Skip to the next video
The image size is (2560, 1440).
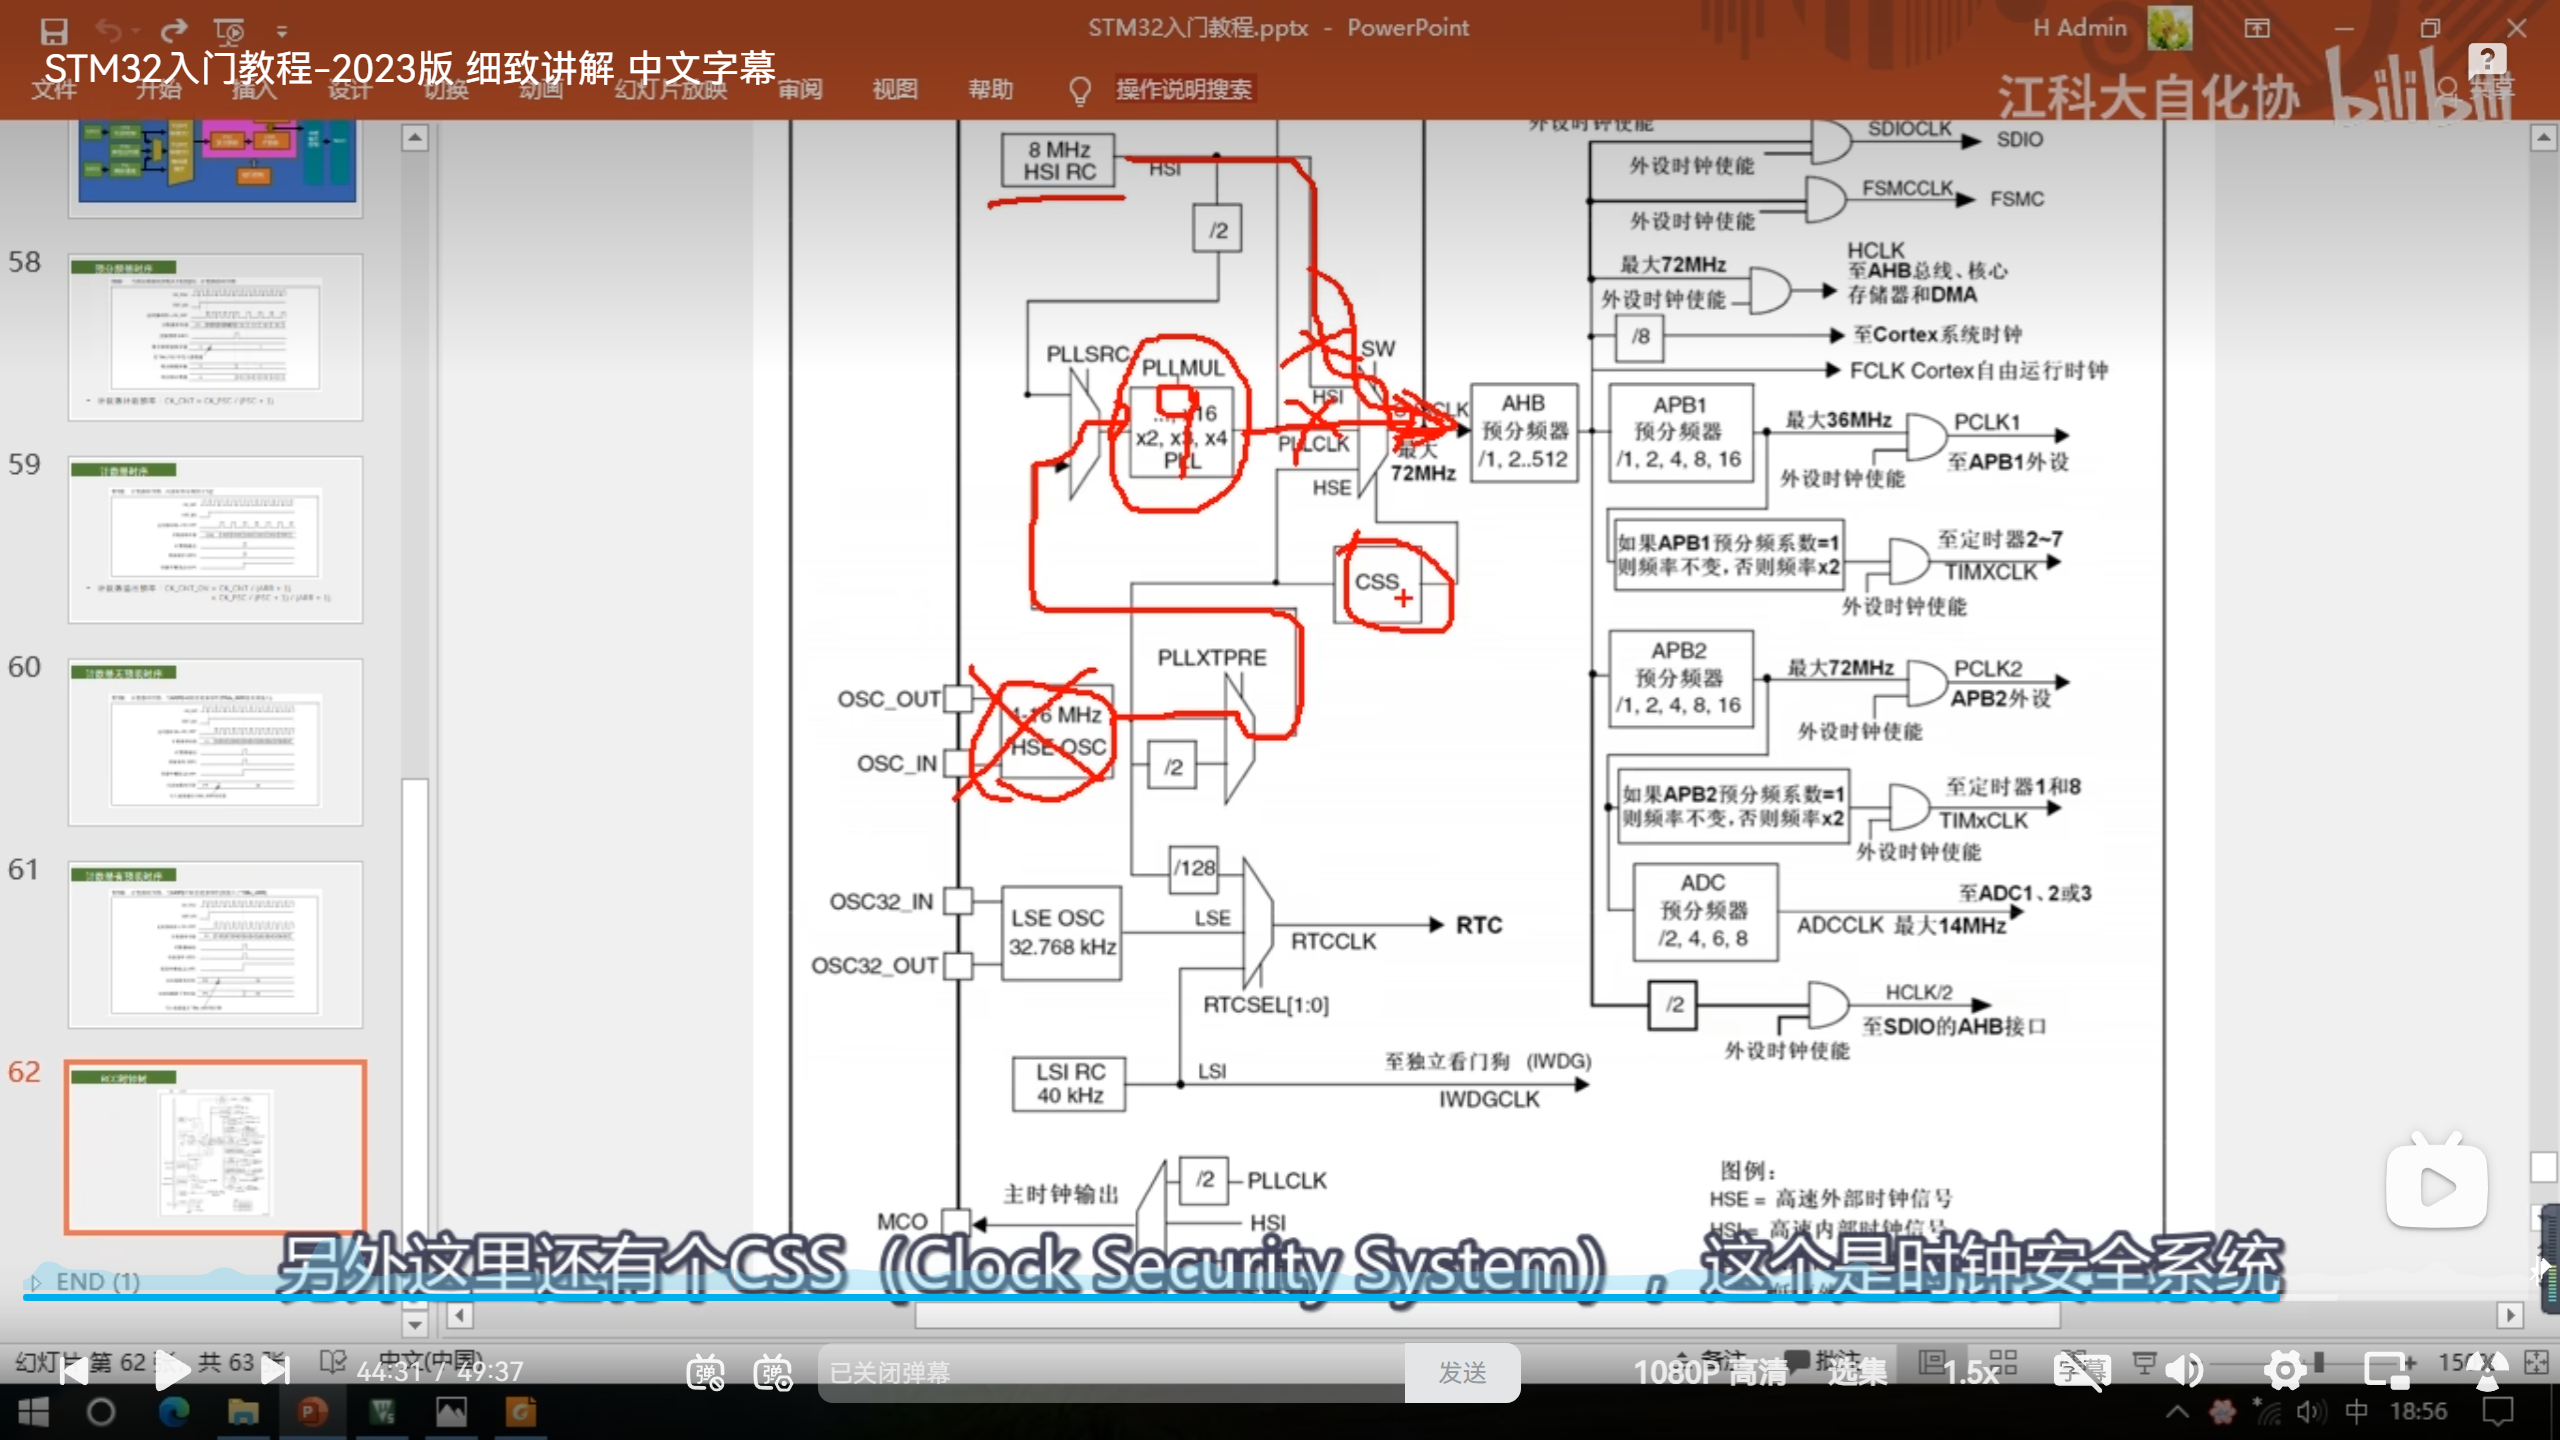[275, 1371]
